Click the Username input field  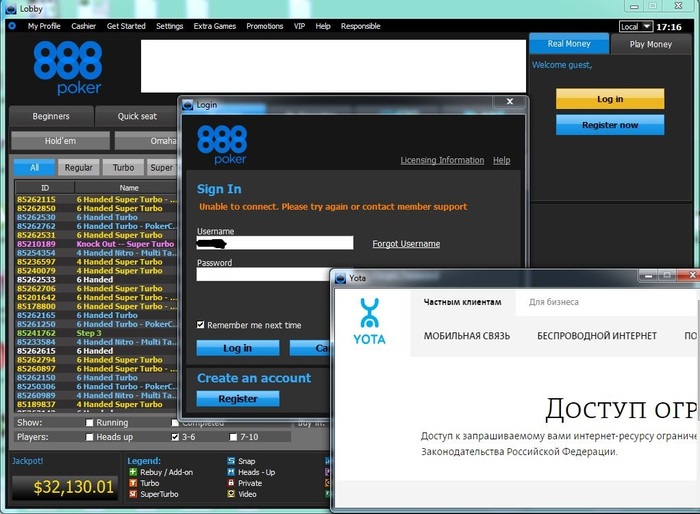coord(275,243)
